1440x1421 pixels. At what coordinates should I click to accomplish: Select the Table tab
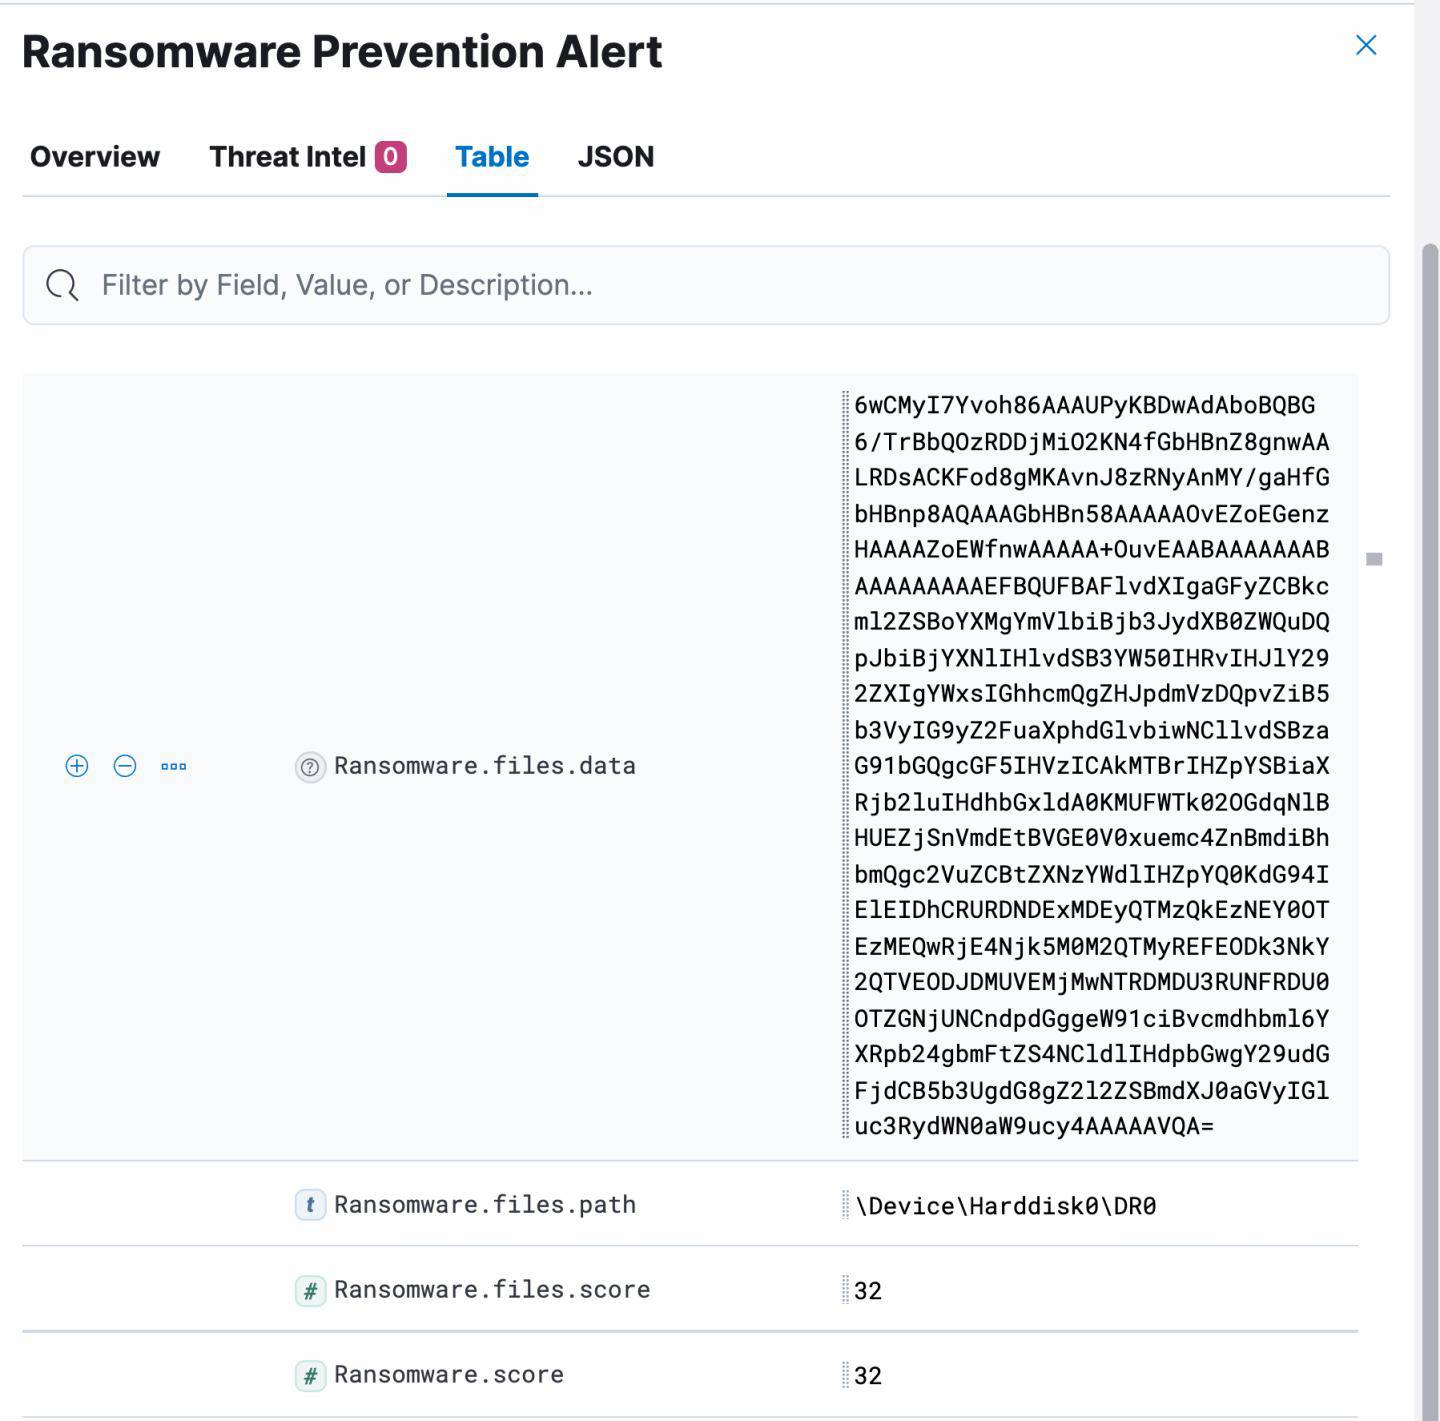492,157
